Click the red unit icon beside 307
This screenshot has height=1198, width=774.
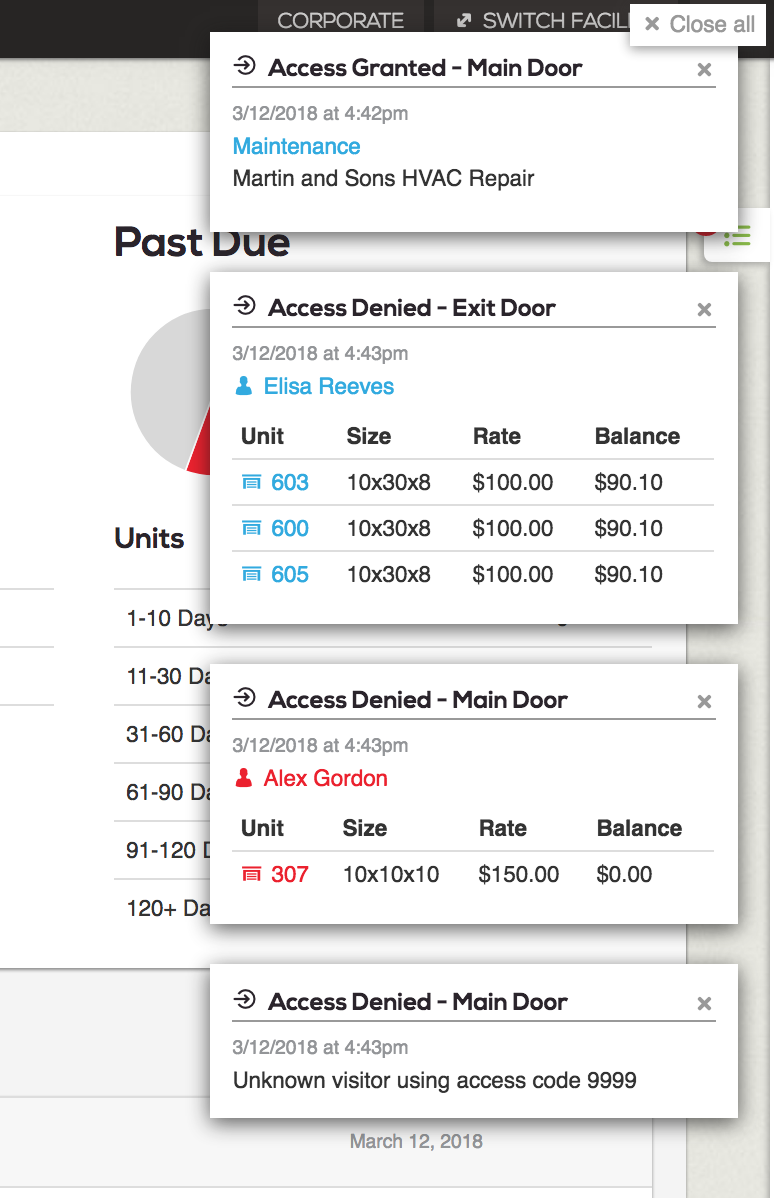pos(252,875)
